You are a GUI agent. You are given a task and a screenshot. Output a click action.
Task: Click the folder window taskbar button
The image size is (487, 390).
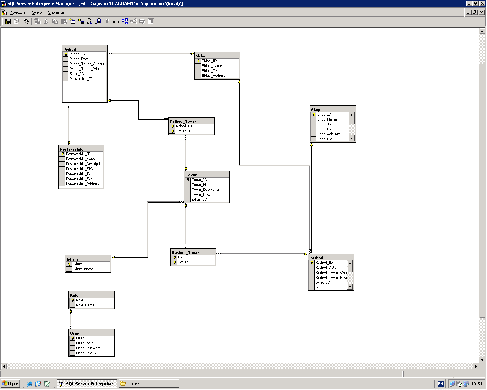coord(149,384)
